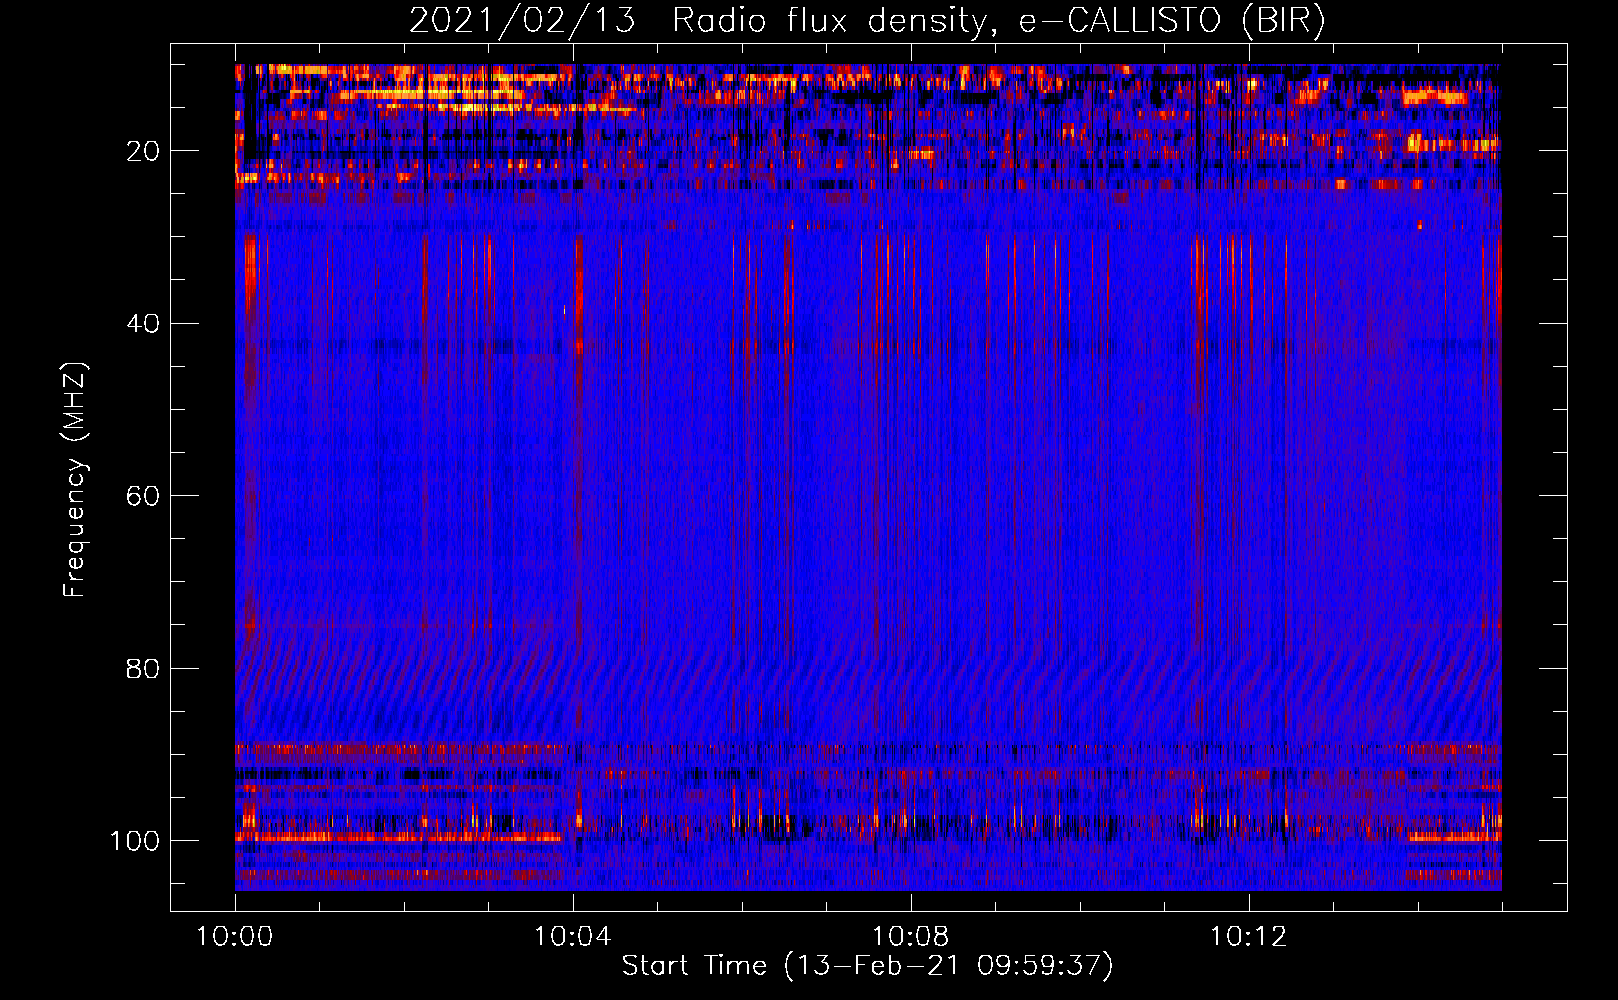The width and height of the screenshot is (1618, 1000).
Task: Click the 10:12 time tick label
Action: tap(1248, 937)
